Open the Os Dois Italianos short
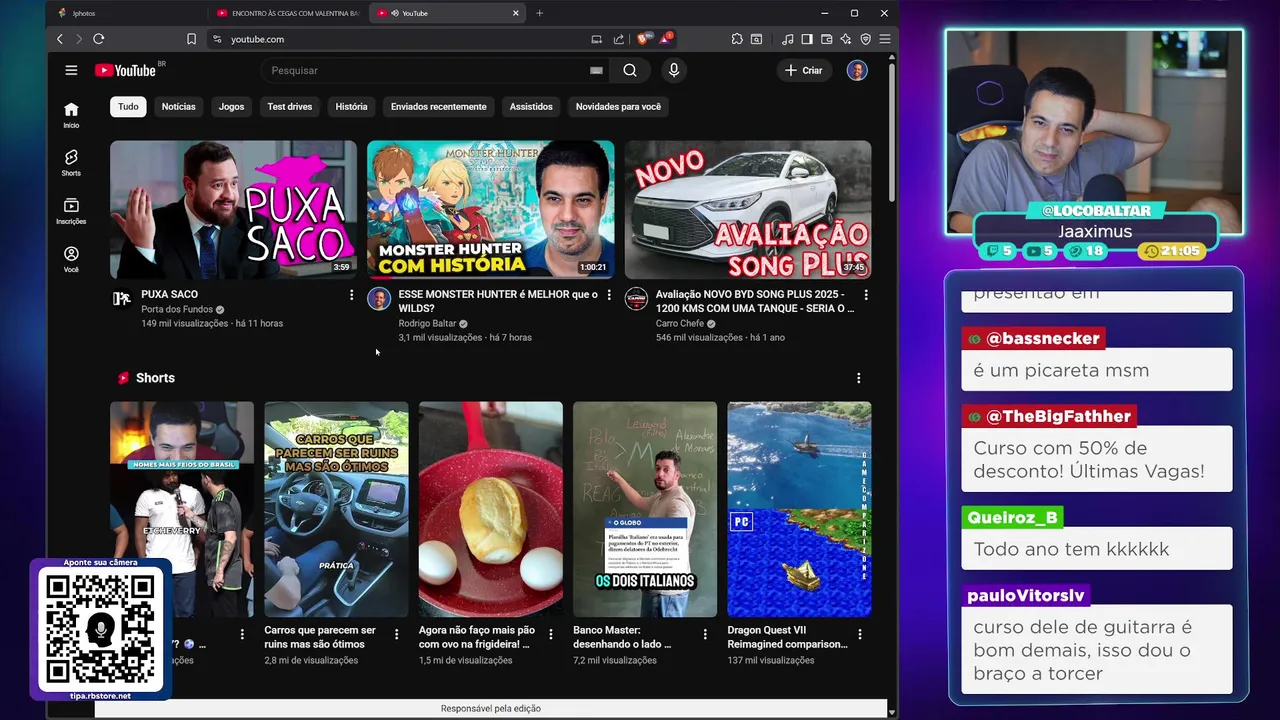1280x720 pixels. click(x=645, y=509)
